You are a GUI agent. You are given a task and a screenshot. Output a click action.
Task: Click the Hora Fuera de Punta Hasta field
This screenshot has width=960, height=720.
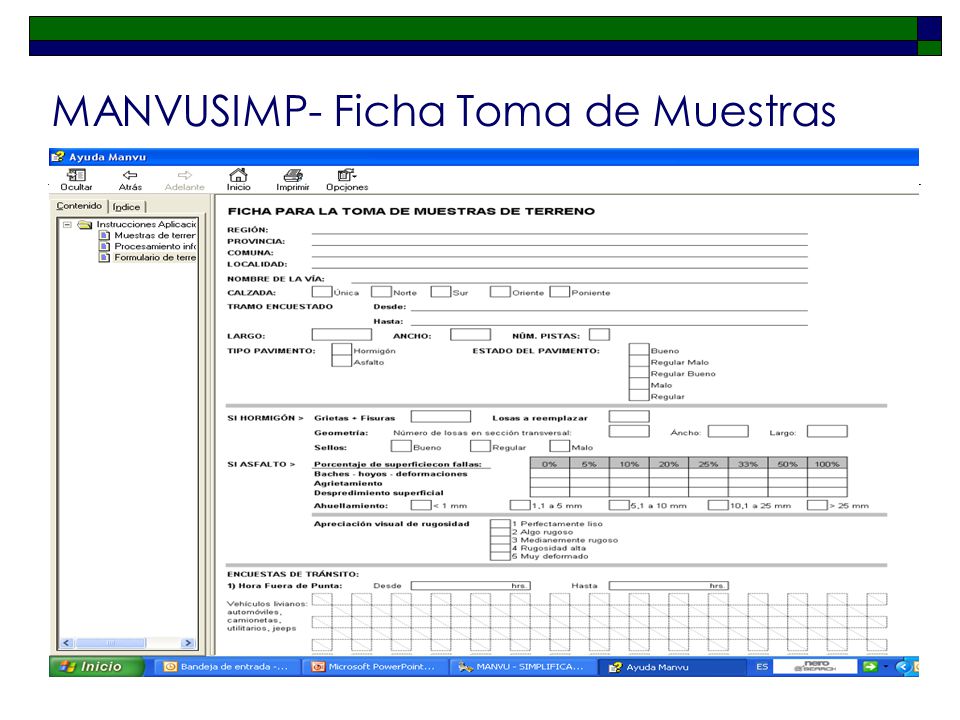[669, 585]
